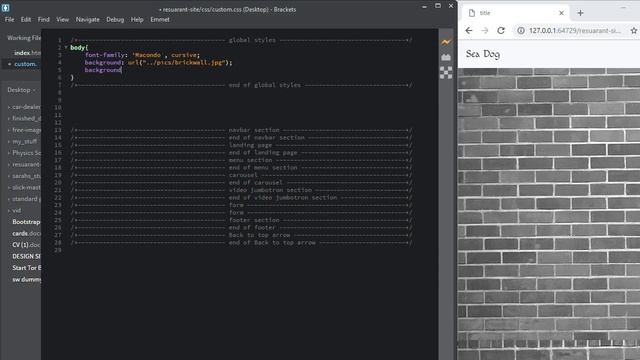
Task: Expand the standard folder
Action: 9,199
